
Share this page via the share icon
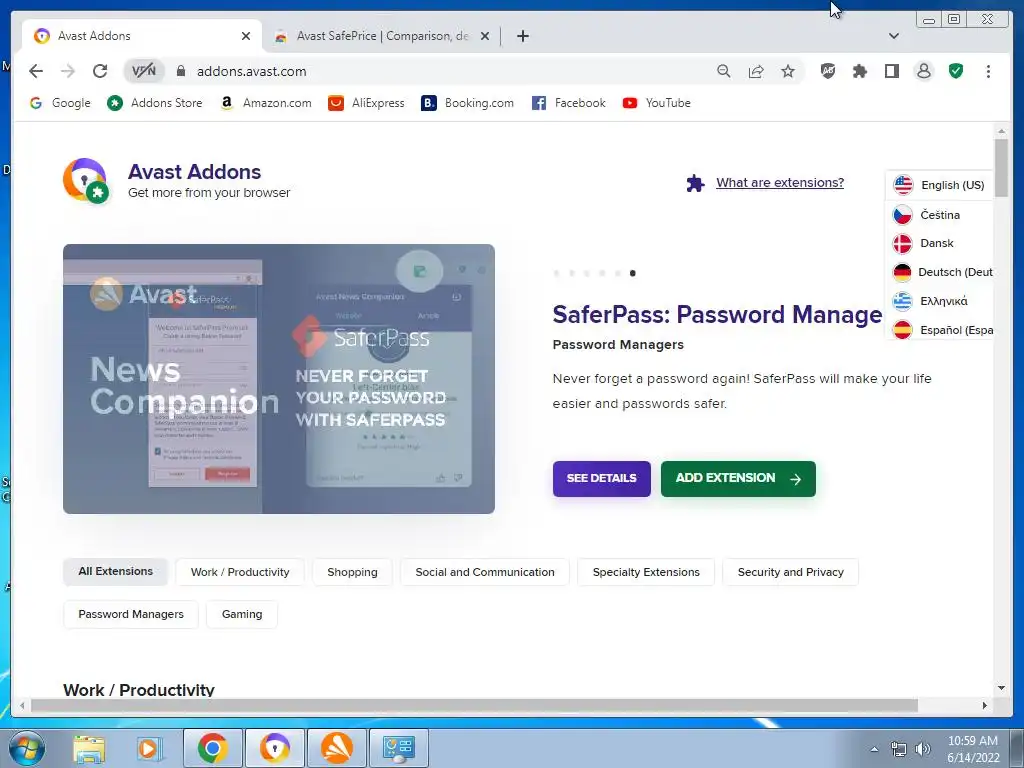756,71
